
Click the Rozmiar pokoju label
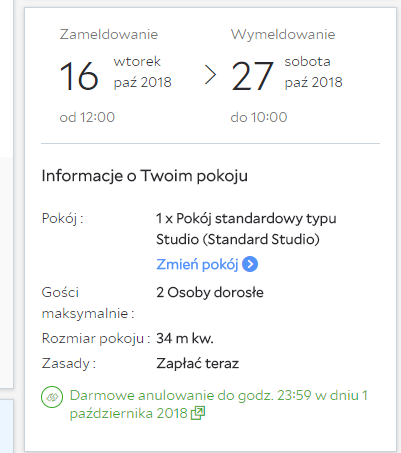click(x=96, y=338)
